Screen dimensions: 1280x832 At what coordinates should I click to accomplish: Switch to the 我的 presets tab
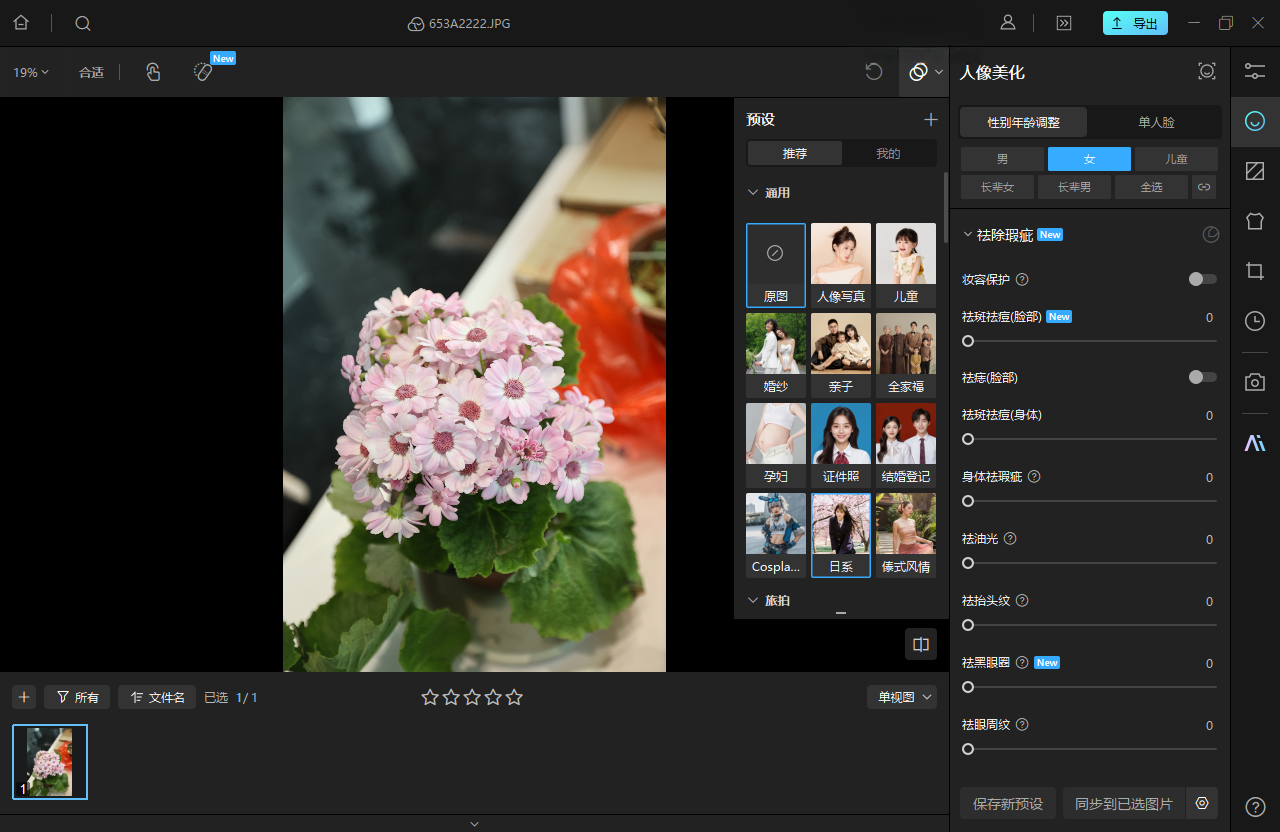(x=888, y=153)
